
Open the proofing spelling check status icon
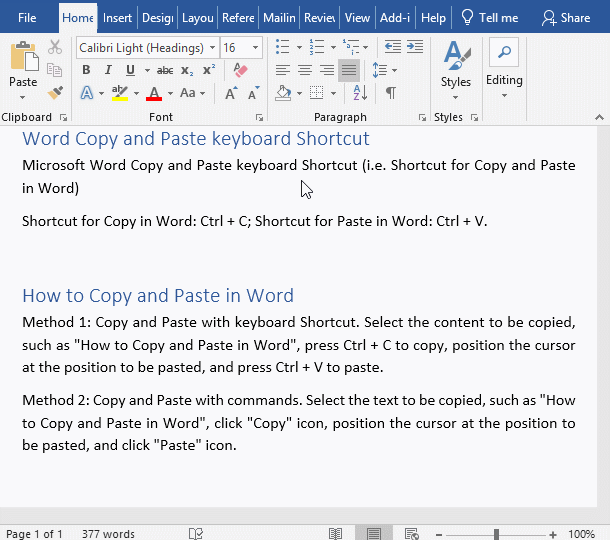pyautogui.click(x=196, y=534)
